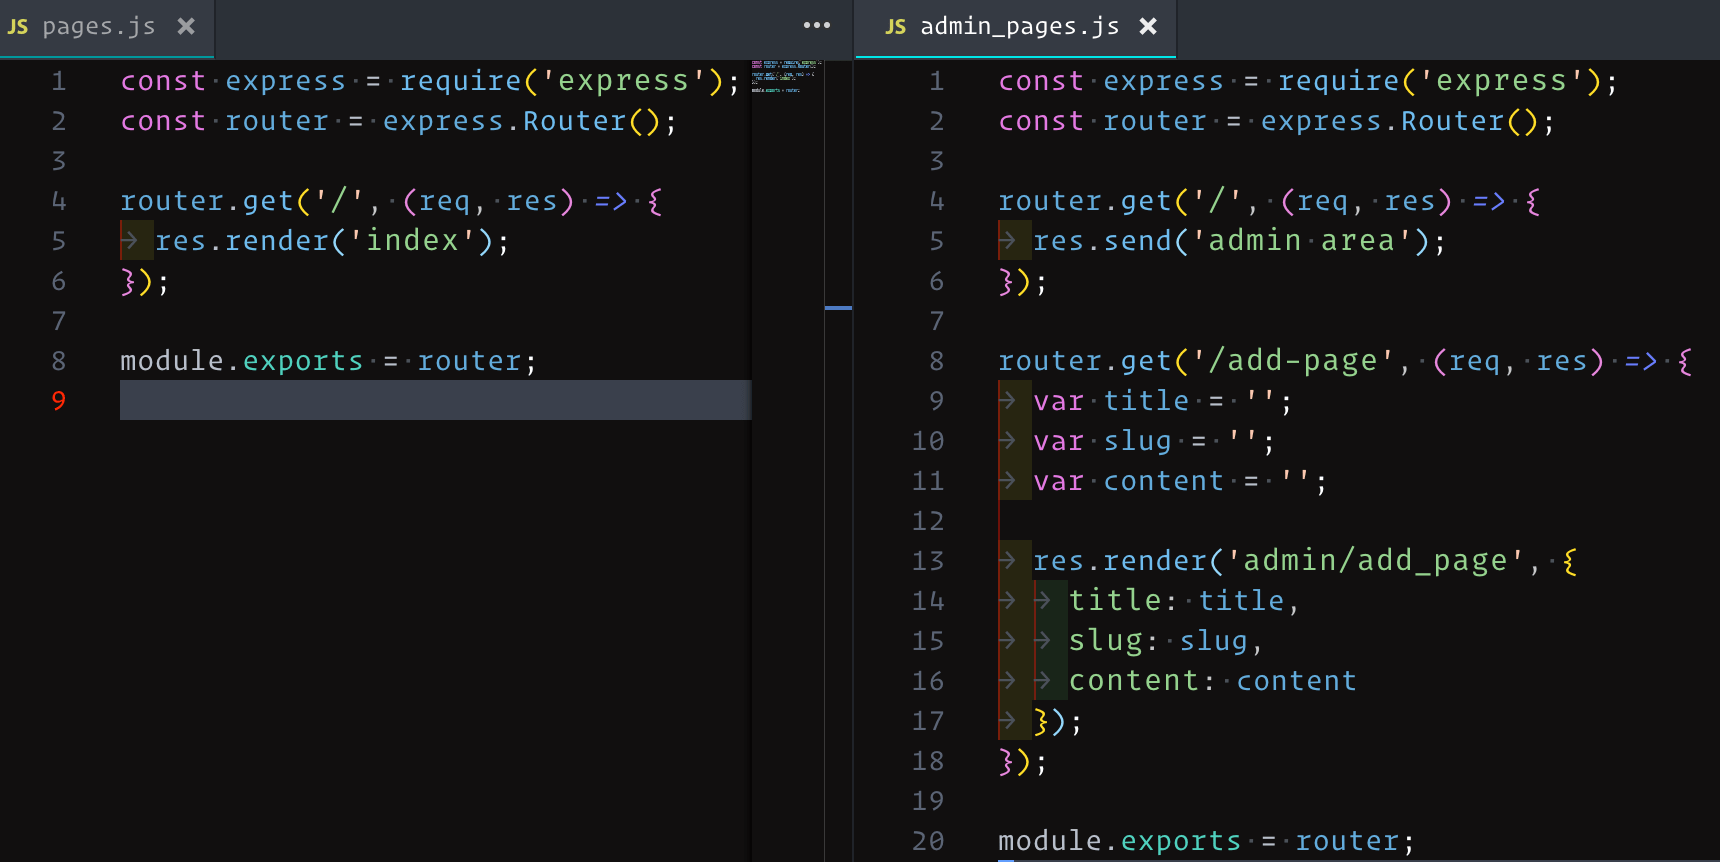1720x862 pixels.
Task: Click line number 17 in admin_pages.js
Action: click(928, 721)
